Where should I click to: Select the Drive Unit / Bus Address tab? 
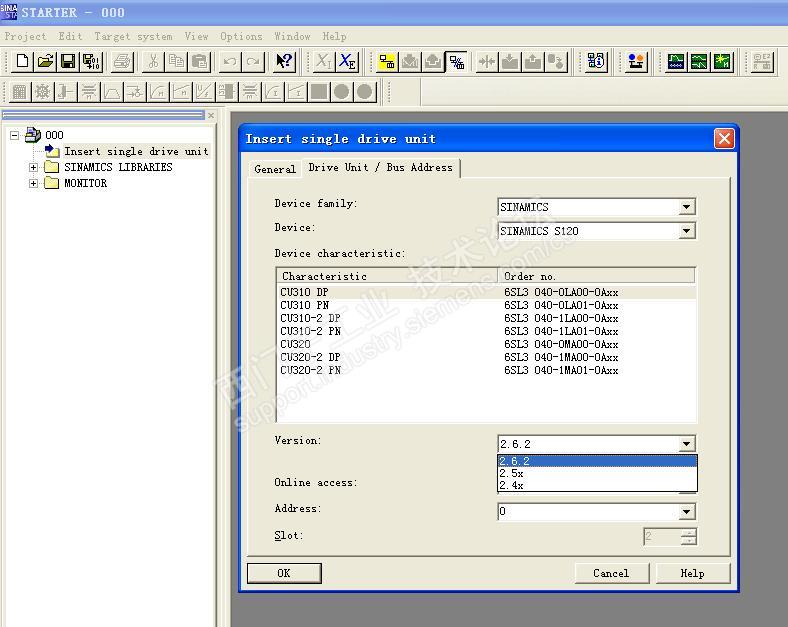(380, 167)
